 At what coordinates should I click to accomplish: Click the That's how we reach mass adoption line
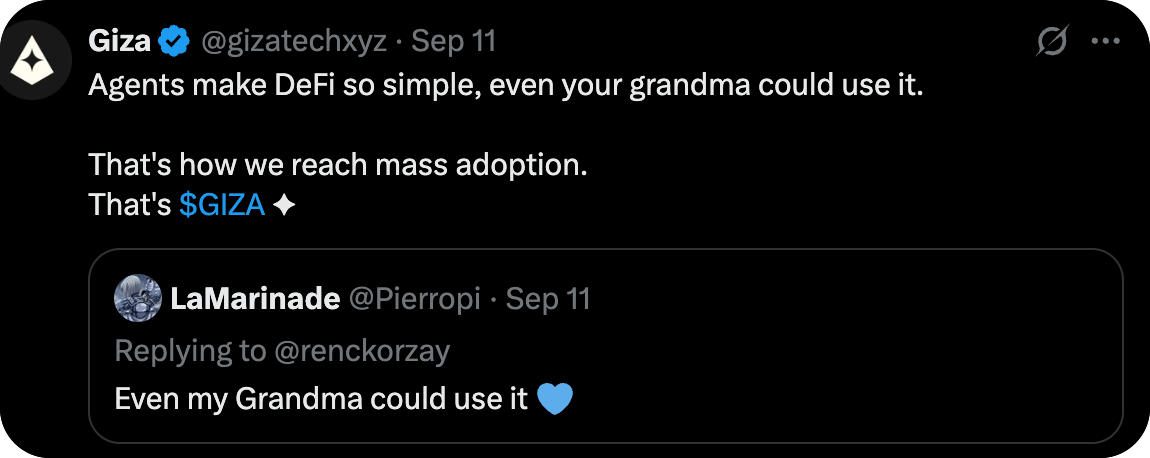tap(337, 165)
